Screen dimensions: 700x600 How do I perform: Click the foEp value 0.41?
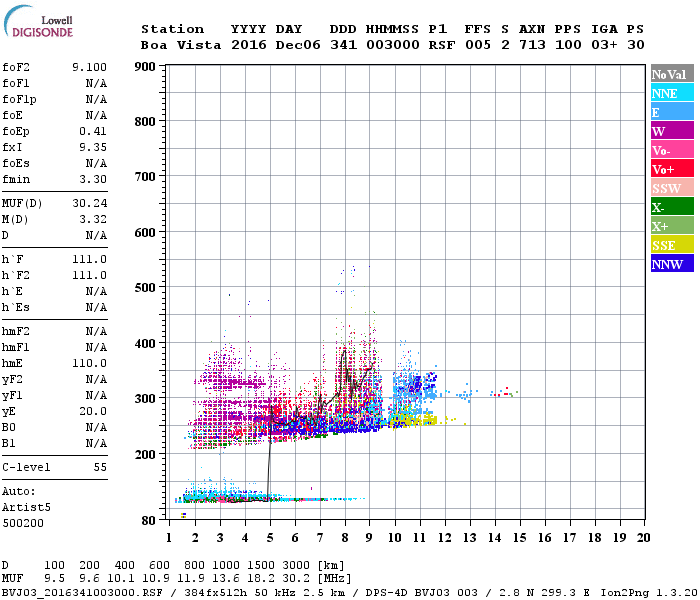pos(93,131)
